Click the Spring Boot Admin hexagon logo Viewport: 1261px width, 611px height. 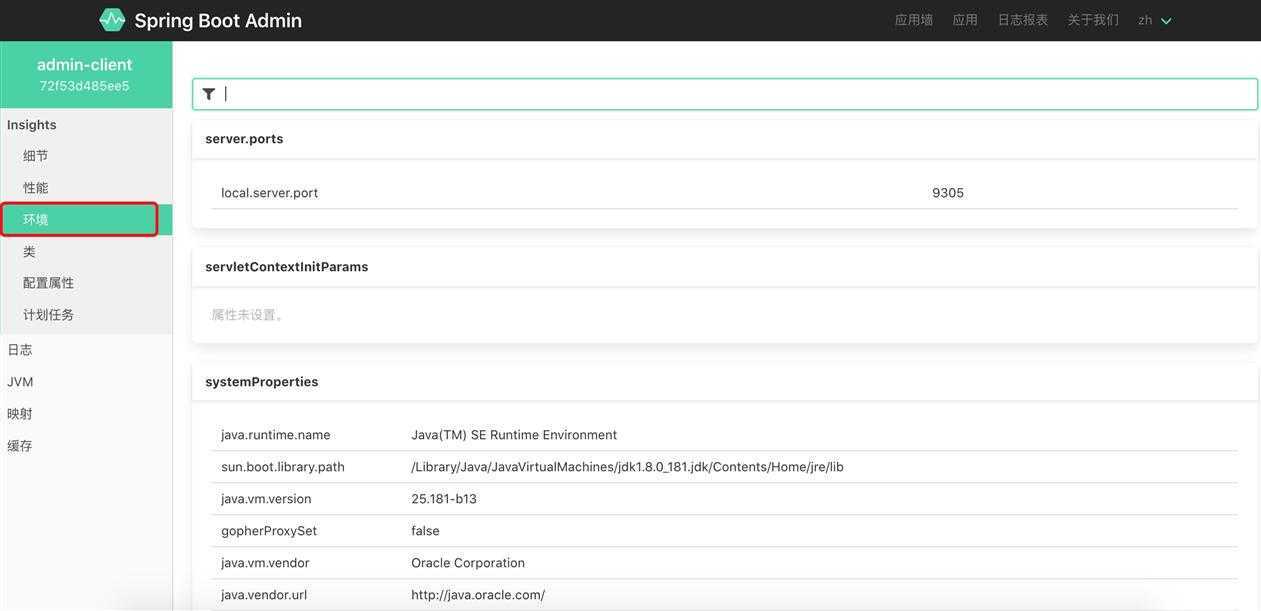[112, 20]
